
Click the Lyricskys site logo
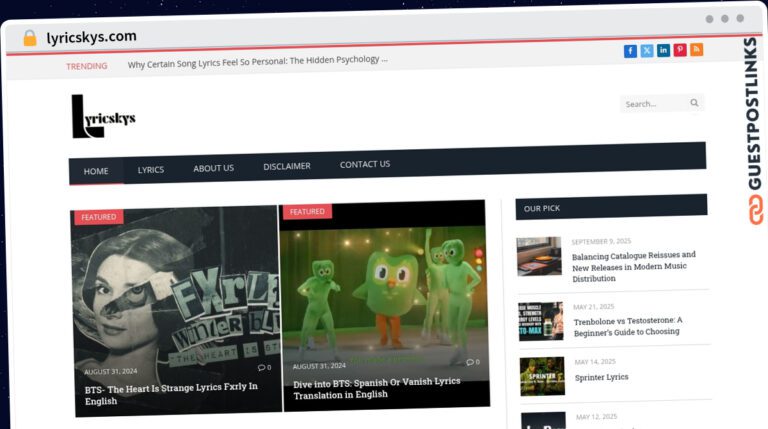103,117
